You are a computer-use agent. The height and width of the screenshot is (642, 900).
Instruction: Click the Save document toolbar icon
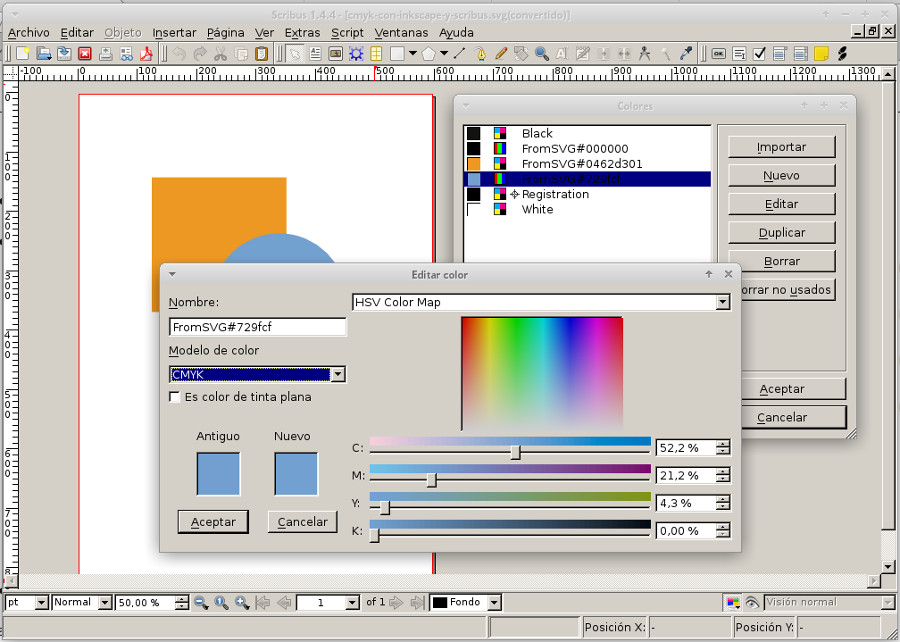(64, 54)
